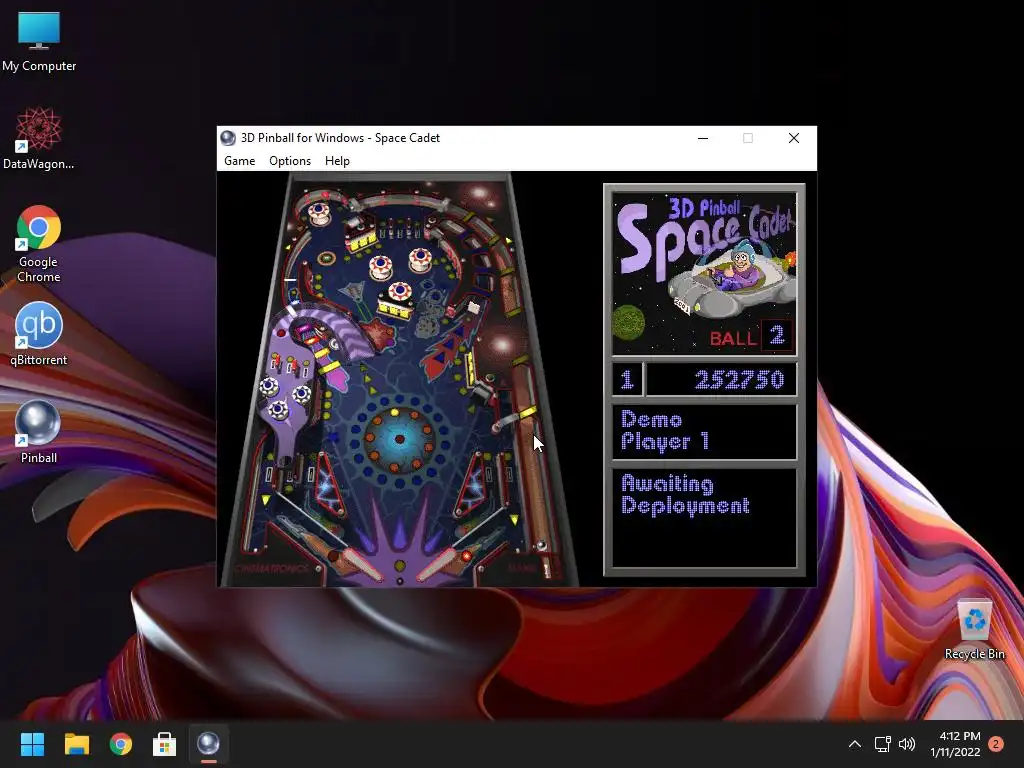Open the Windows Start menu
Viewport: 1024px width, 768px height.
(x=32, y=744)
